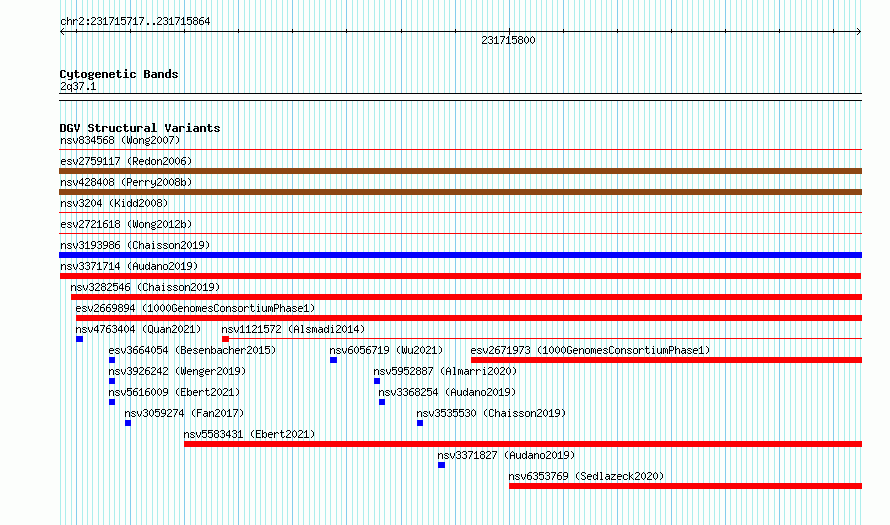
Task: Click the esv2759117 (Redon2006) text label
Action: (x=126, y=161)
